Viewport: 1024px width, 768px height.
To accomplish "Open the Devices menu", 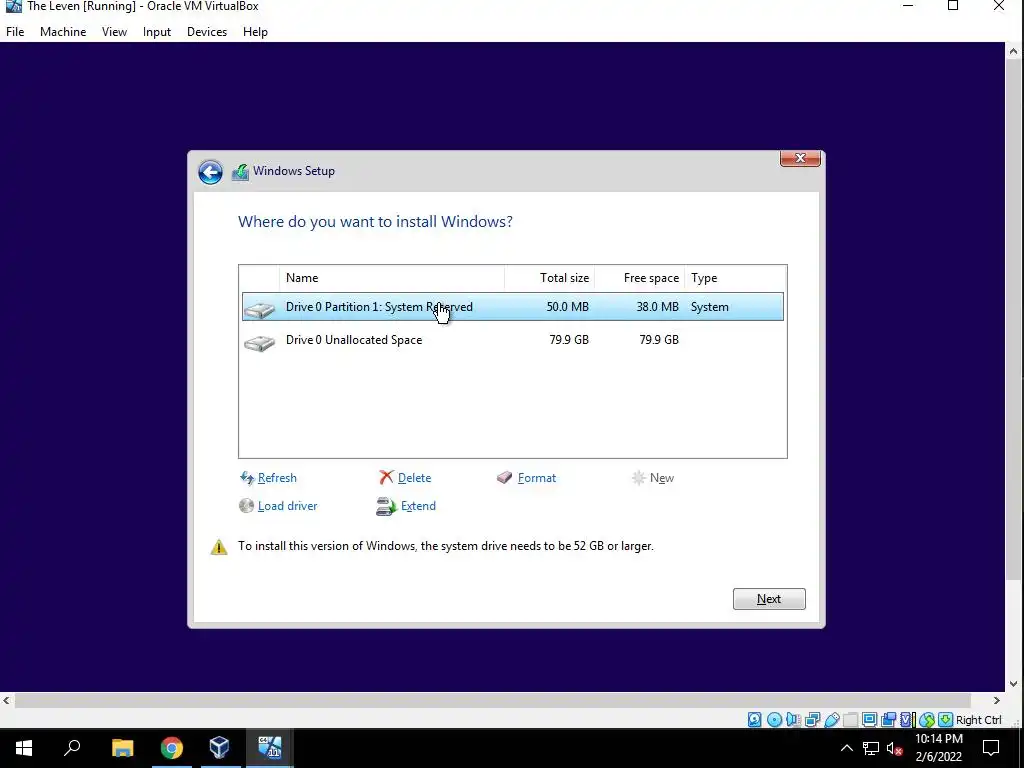I will tap(207, 32).
